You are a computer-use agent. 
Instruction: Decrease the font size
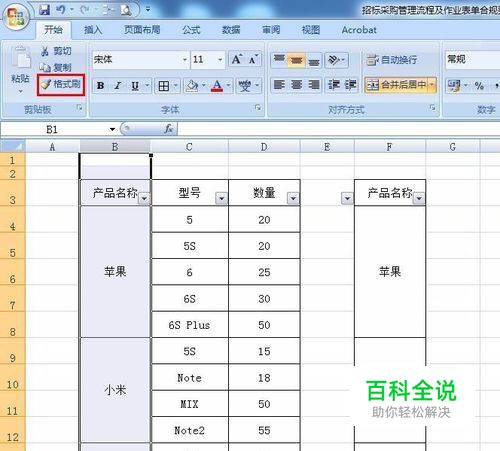click(x=253, y=60)
